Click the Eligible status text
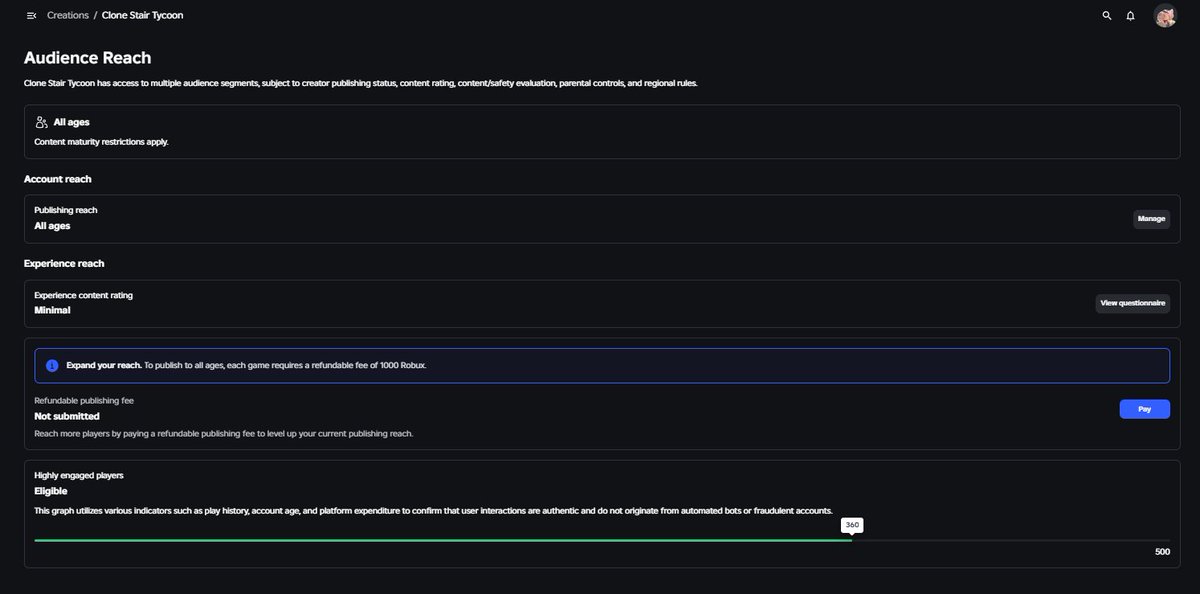1200x594 pixels. [50, 491]
